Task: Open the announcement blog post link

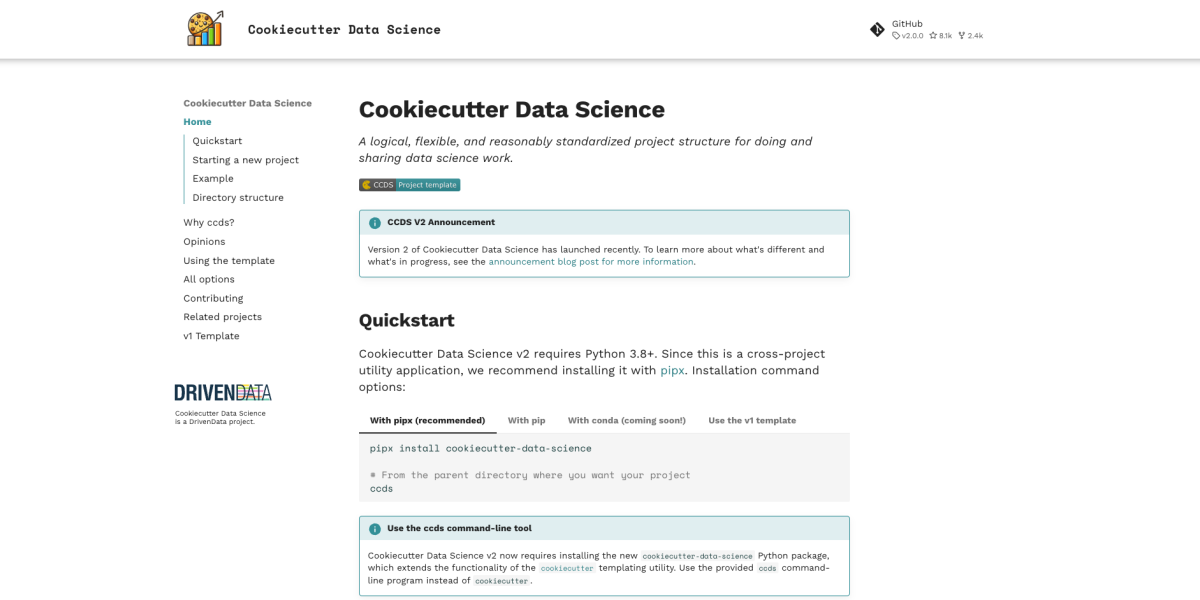Action: [x=591, y=261]
